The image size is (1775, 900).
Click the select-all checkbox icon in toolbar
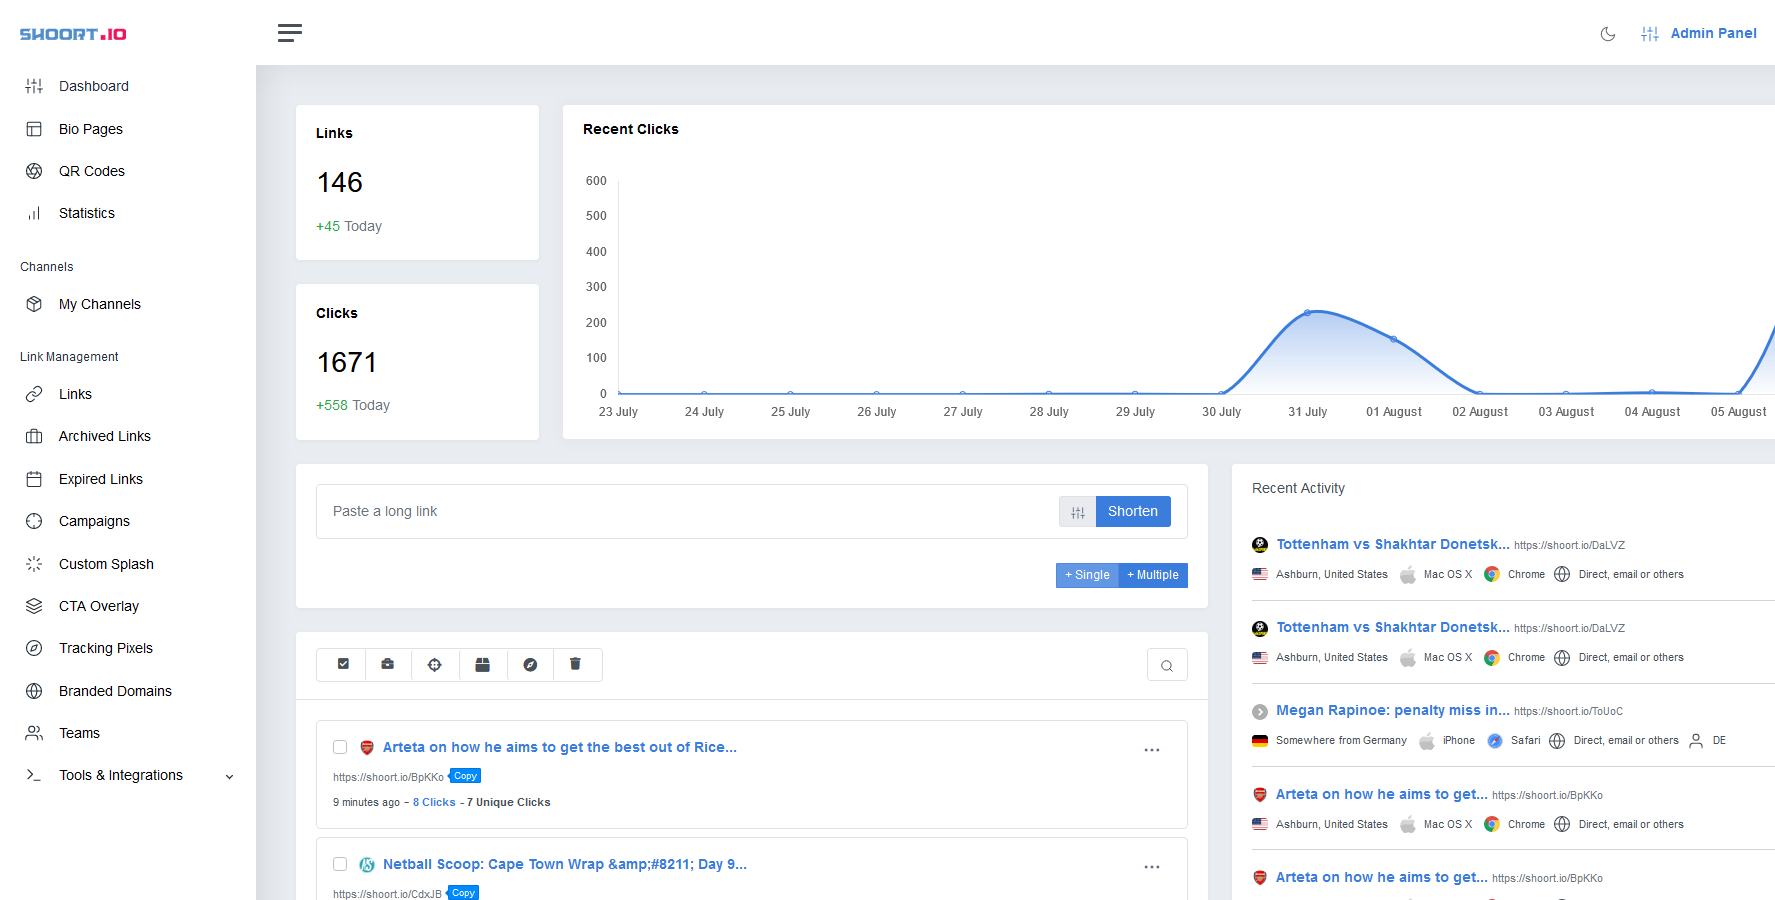tap(341, 664)
